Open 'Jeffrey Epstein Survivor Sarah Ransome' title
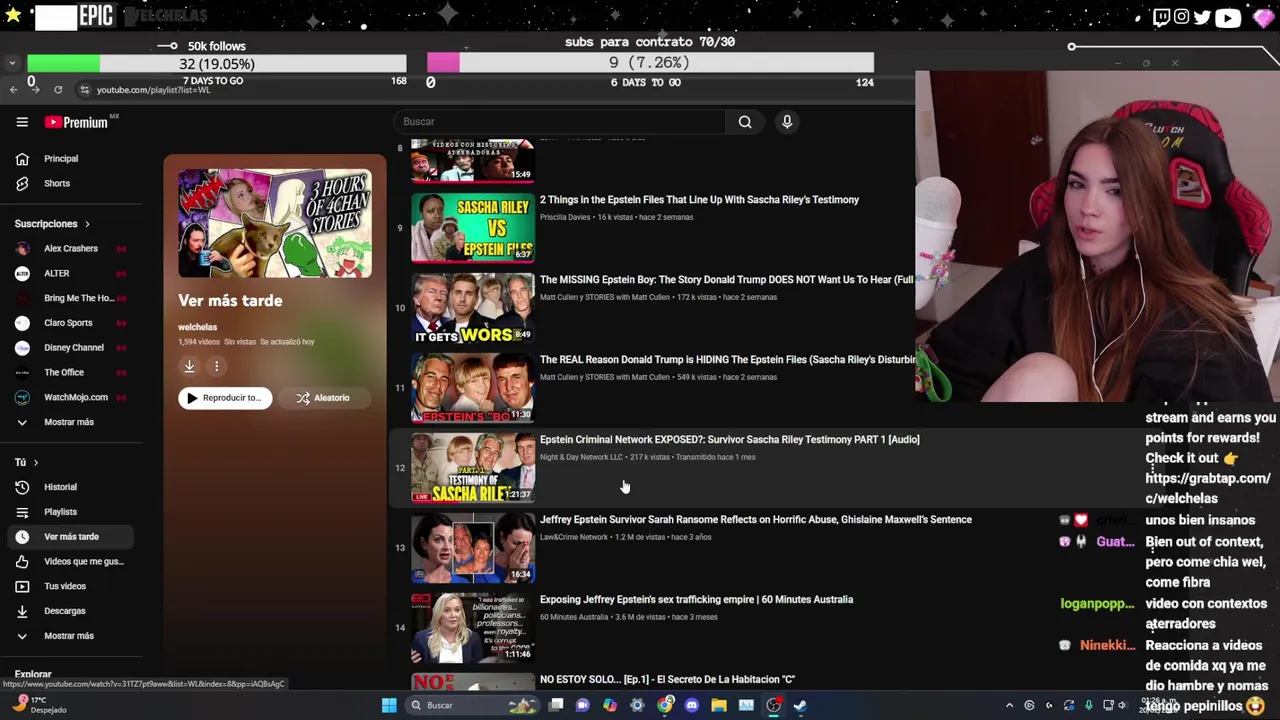Image resolution: width=1280 pixels, height=720 pixels. [x=756, y=520]
